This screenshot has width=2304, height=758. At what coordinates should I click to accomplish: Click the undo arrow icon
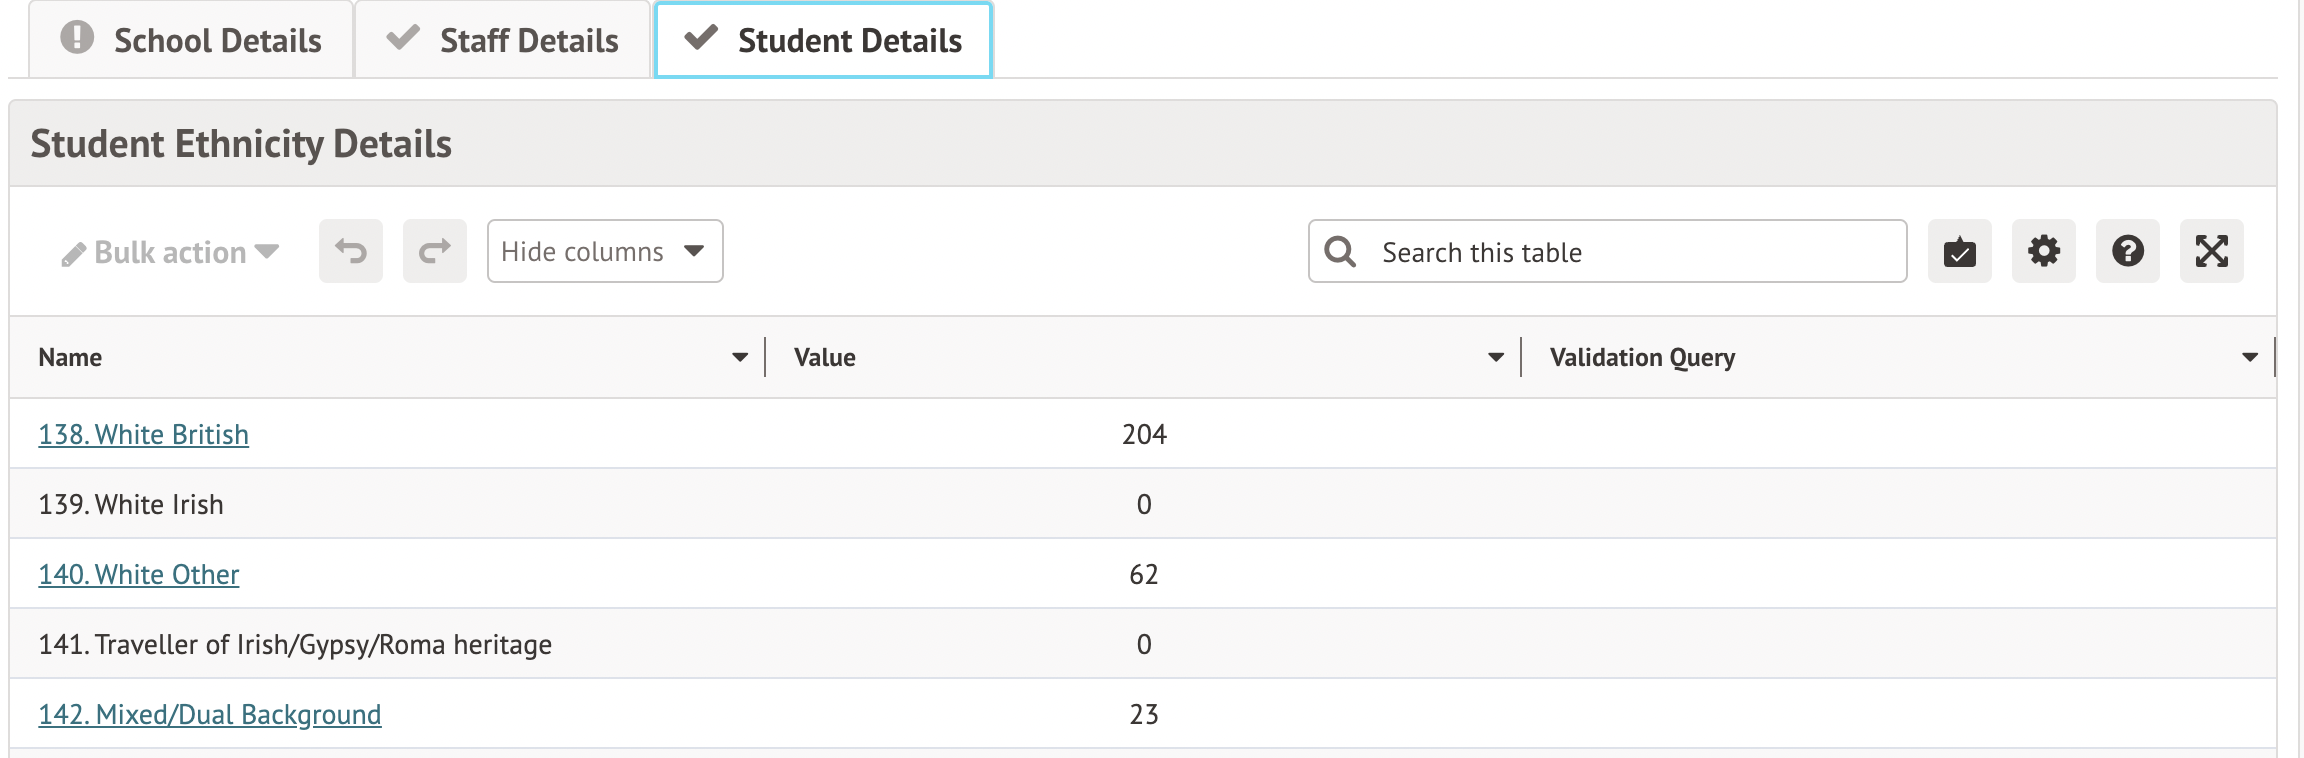click(x=350, y=251)
